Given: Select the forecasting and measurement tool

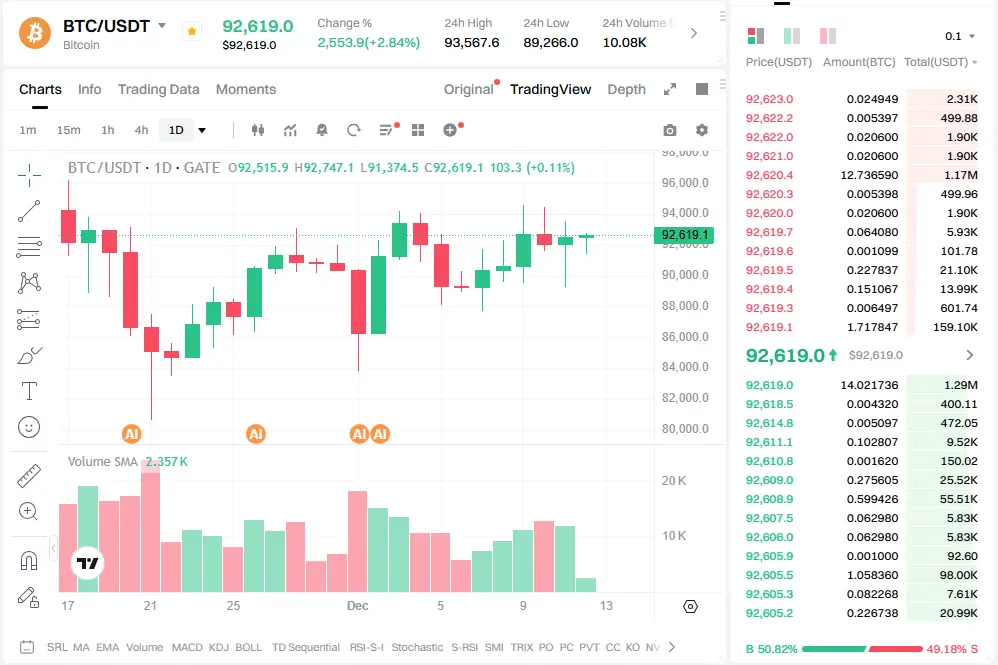Looking at the screenshot, I should pos(29,319).
